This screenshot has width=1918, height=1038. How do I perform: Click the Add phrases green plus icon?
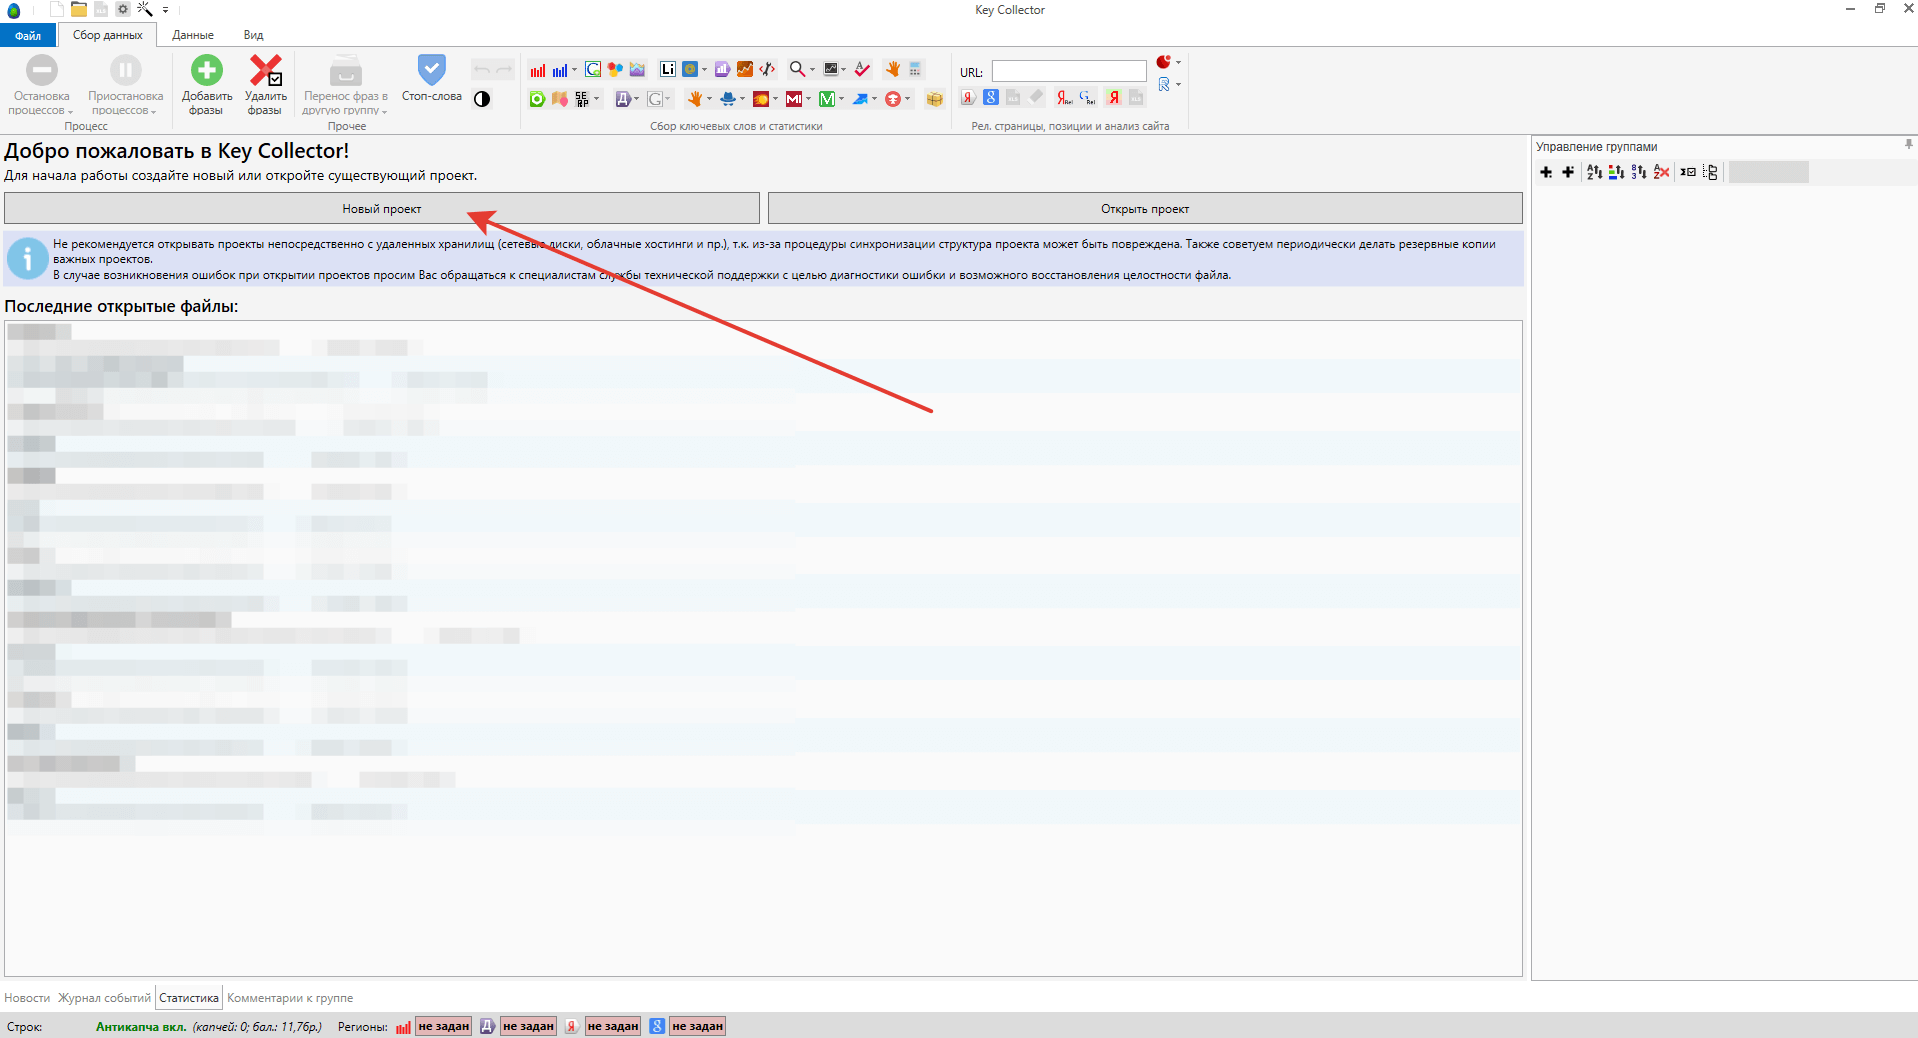pos(207,70)
